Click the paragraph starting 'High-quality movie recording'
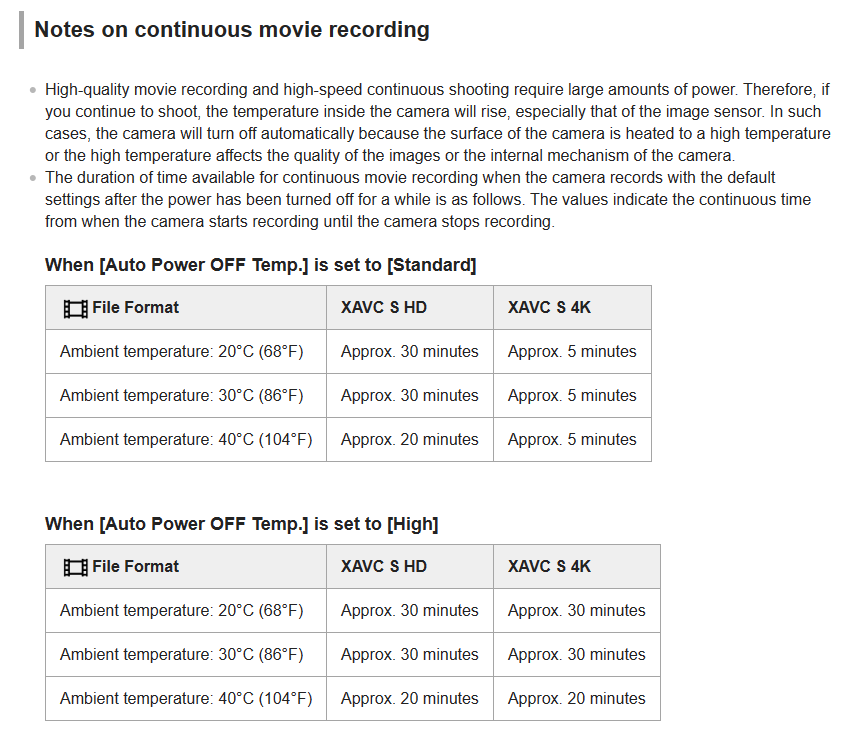The height and width of the screenshot is (734, 848). (438, 122)
